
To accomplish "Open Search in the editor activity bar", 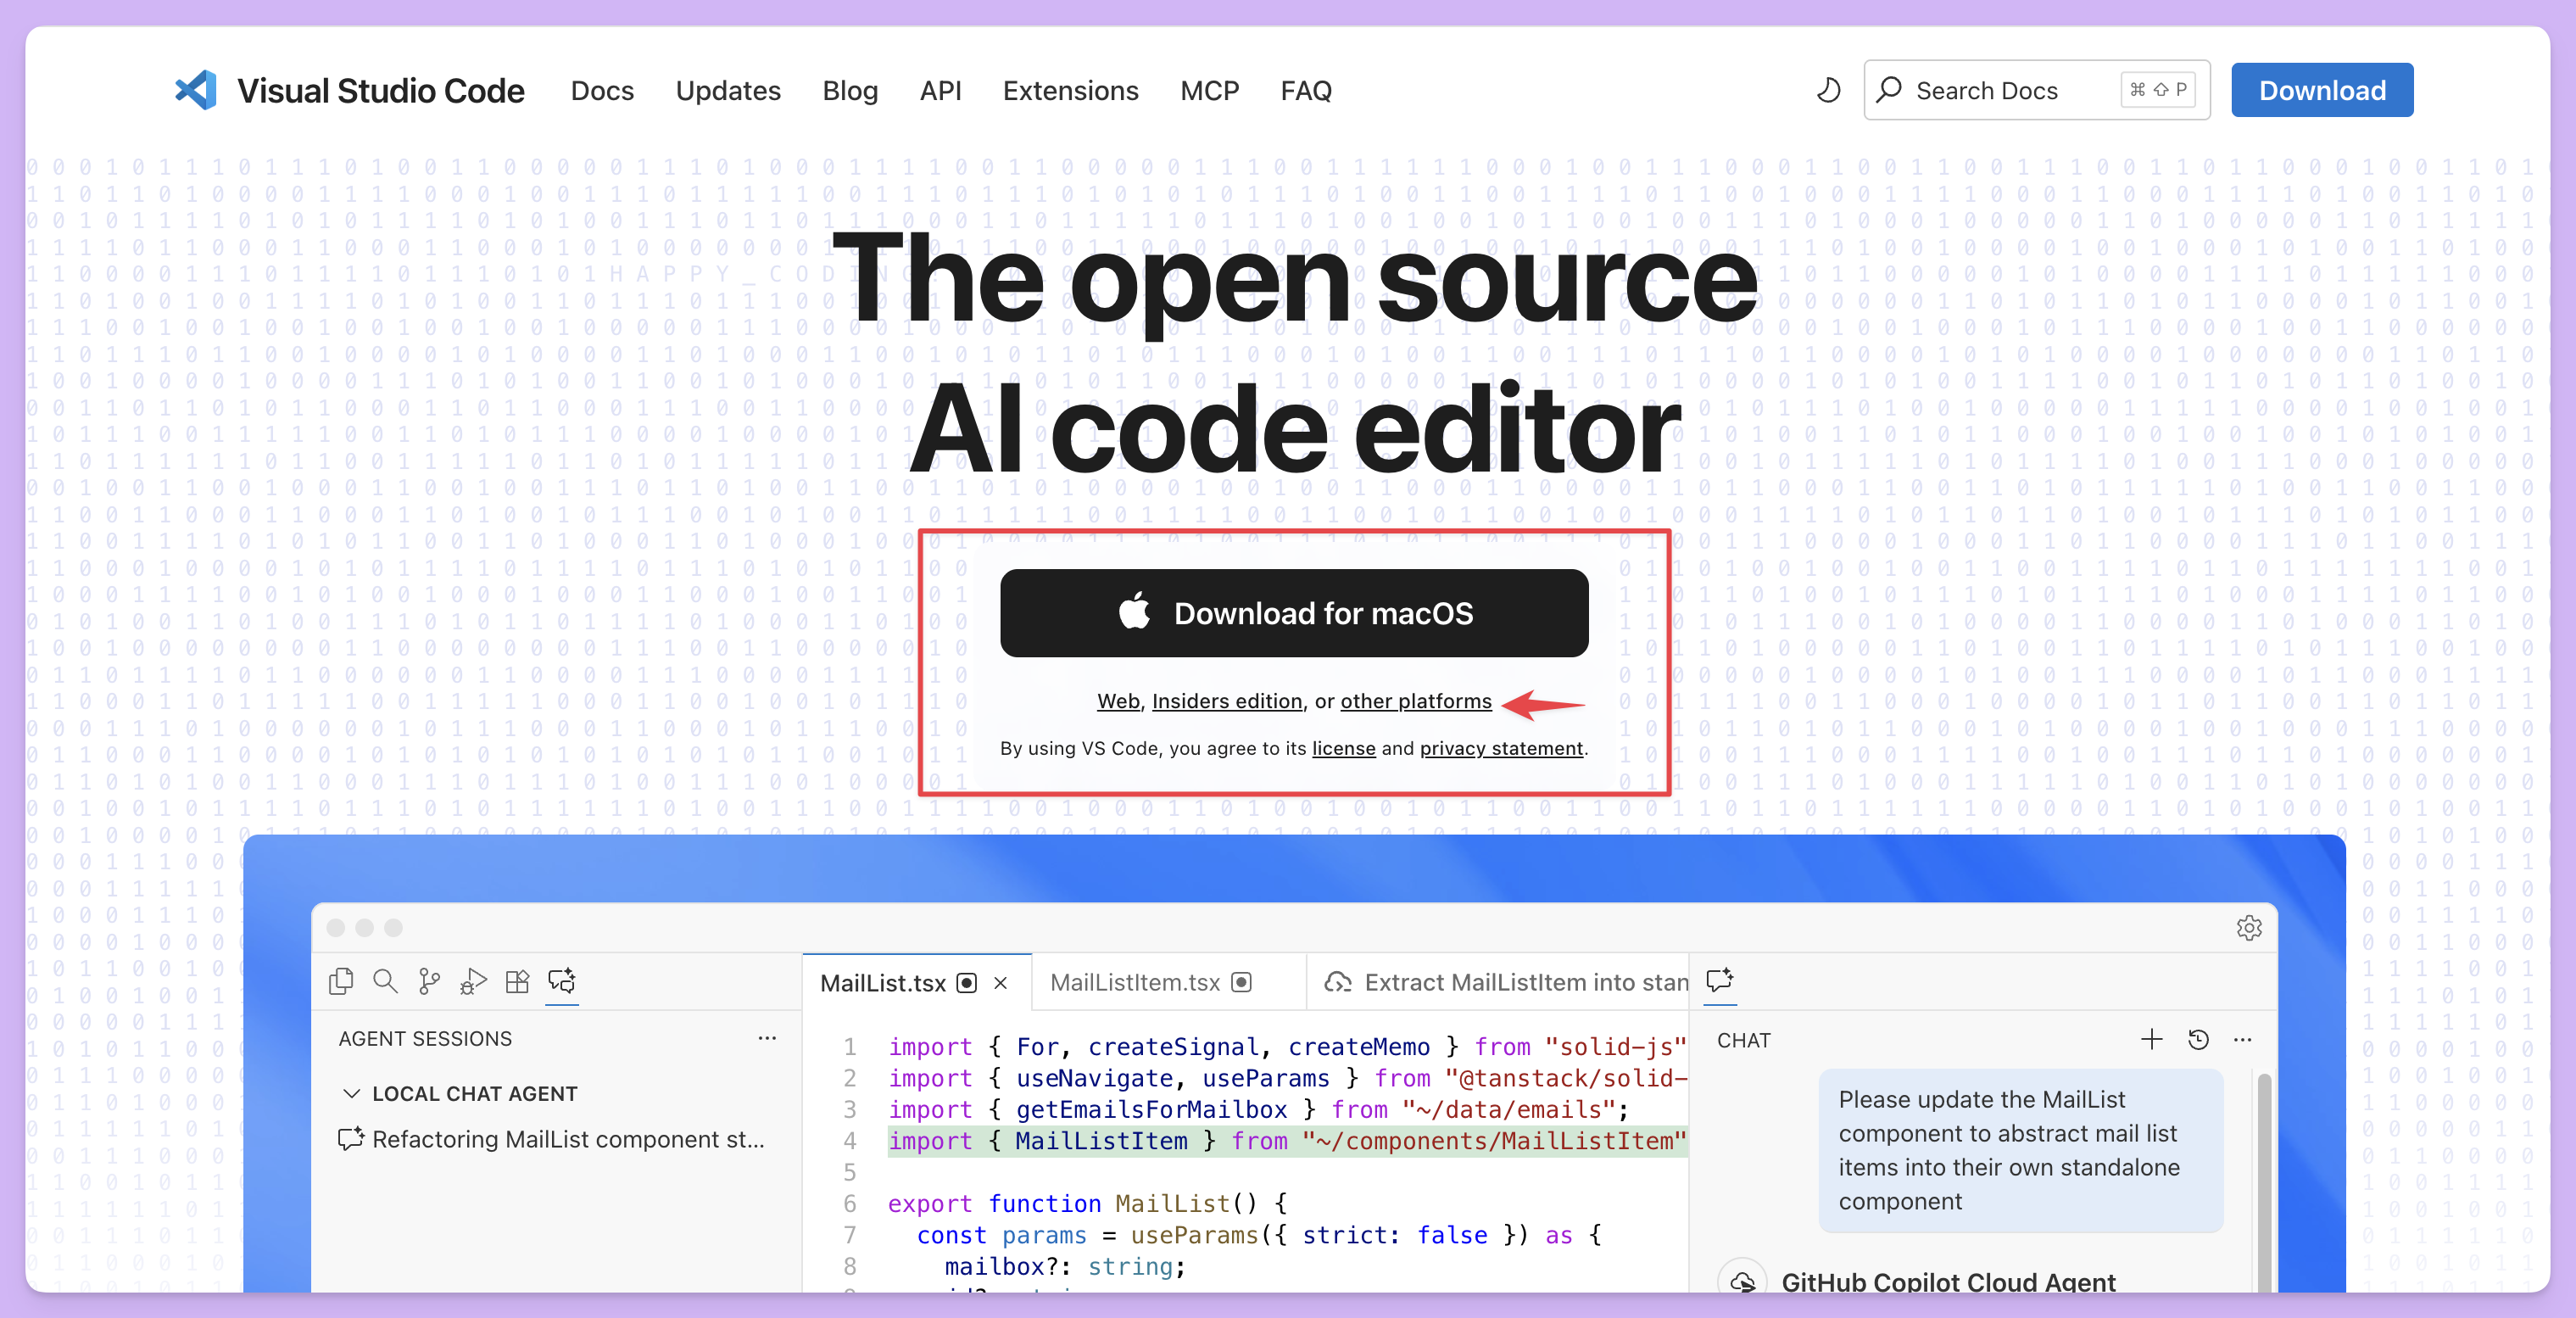I will pyautogui.click(x=384, y=982).
